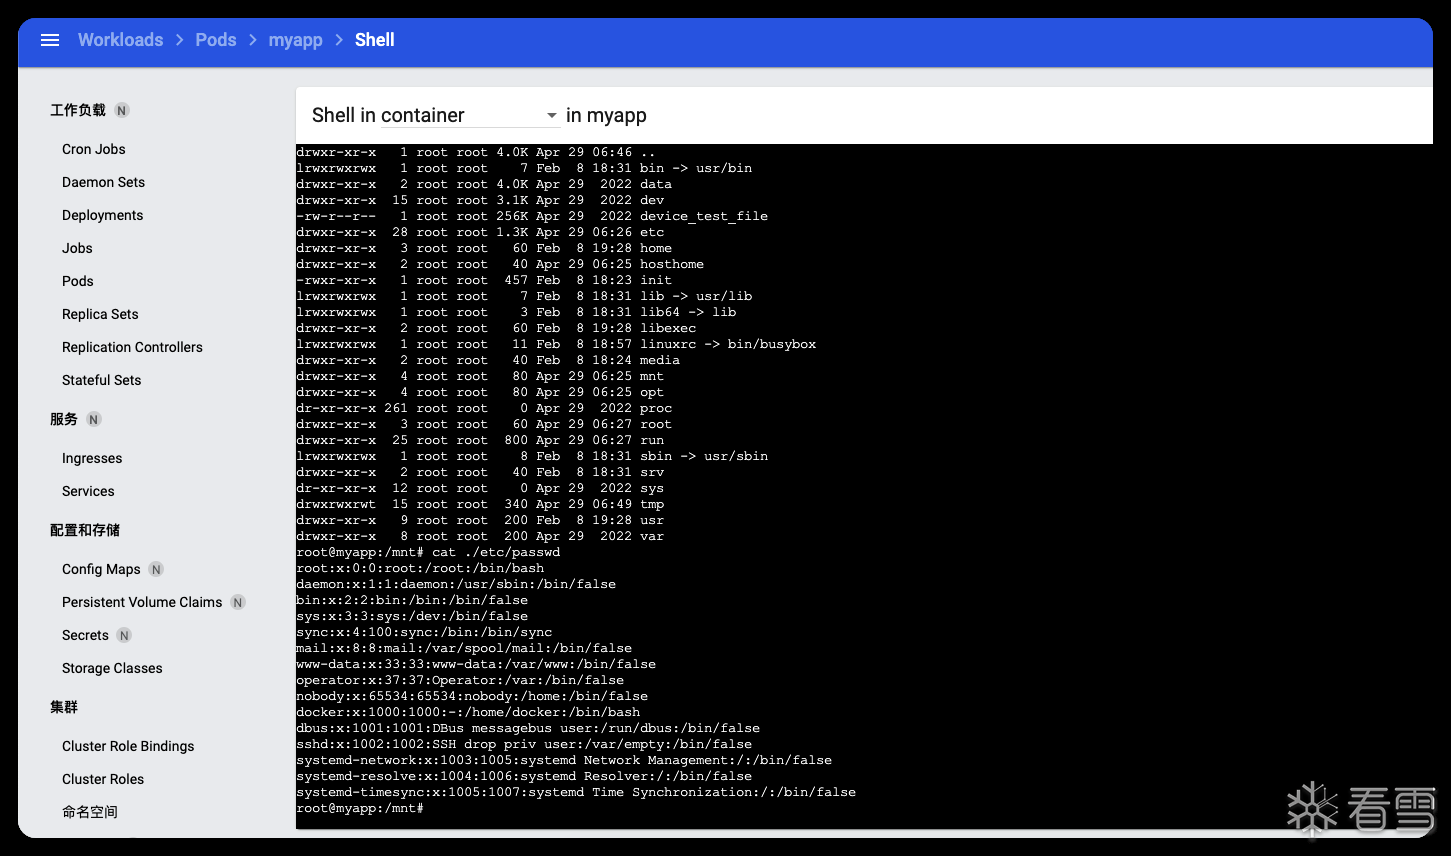Open Cluster Role Bindings in the sidebar

(x=128, y=746)
